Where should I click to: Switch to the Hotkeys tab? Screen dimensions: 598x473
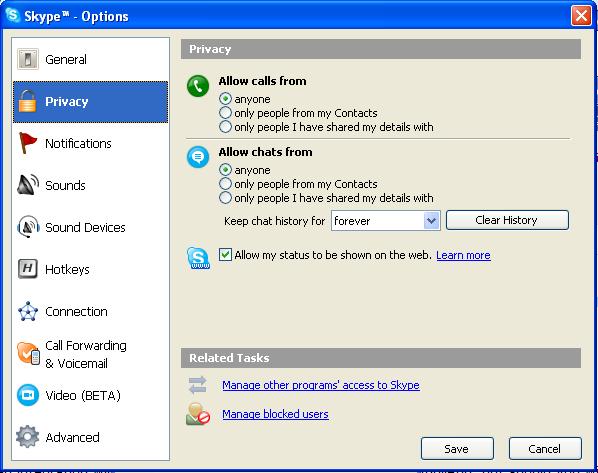(x=90, y=269)
